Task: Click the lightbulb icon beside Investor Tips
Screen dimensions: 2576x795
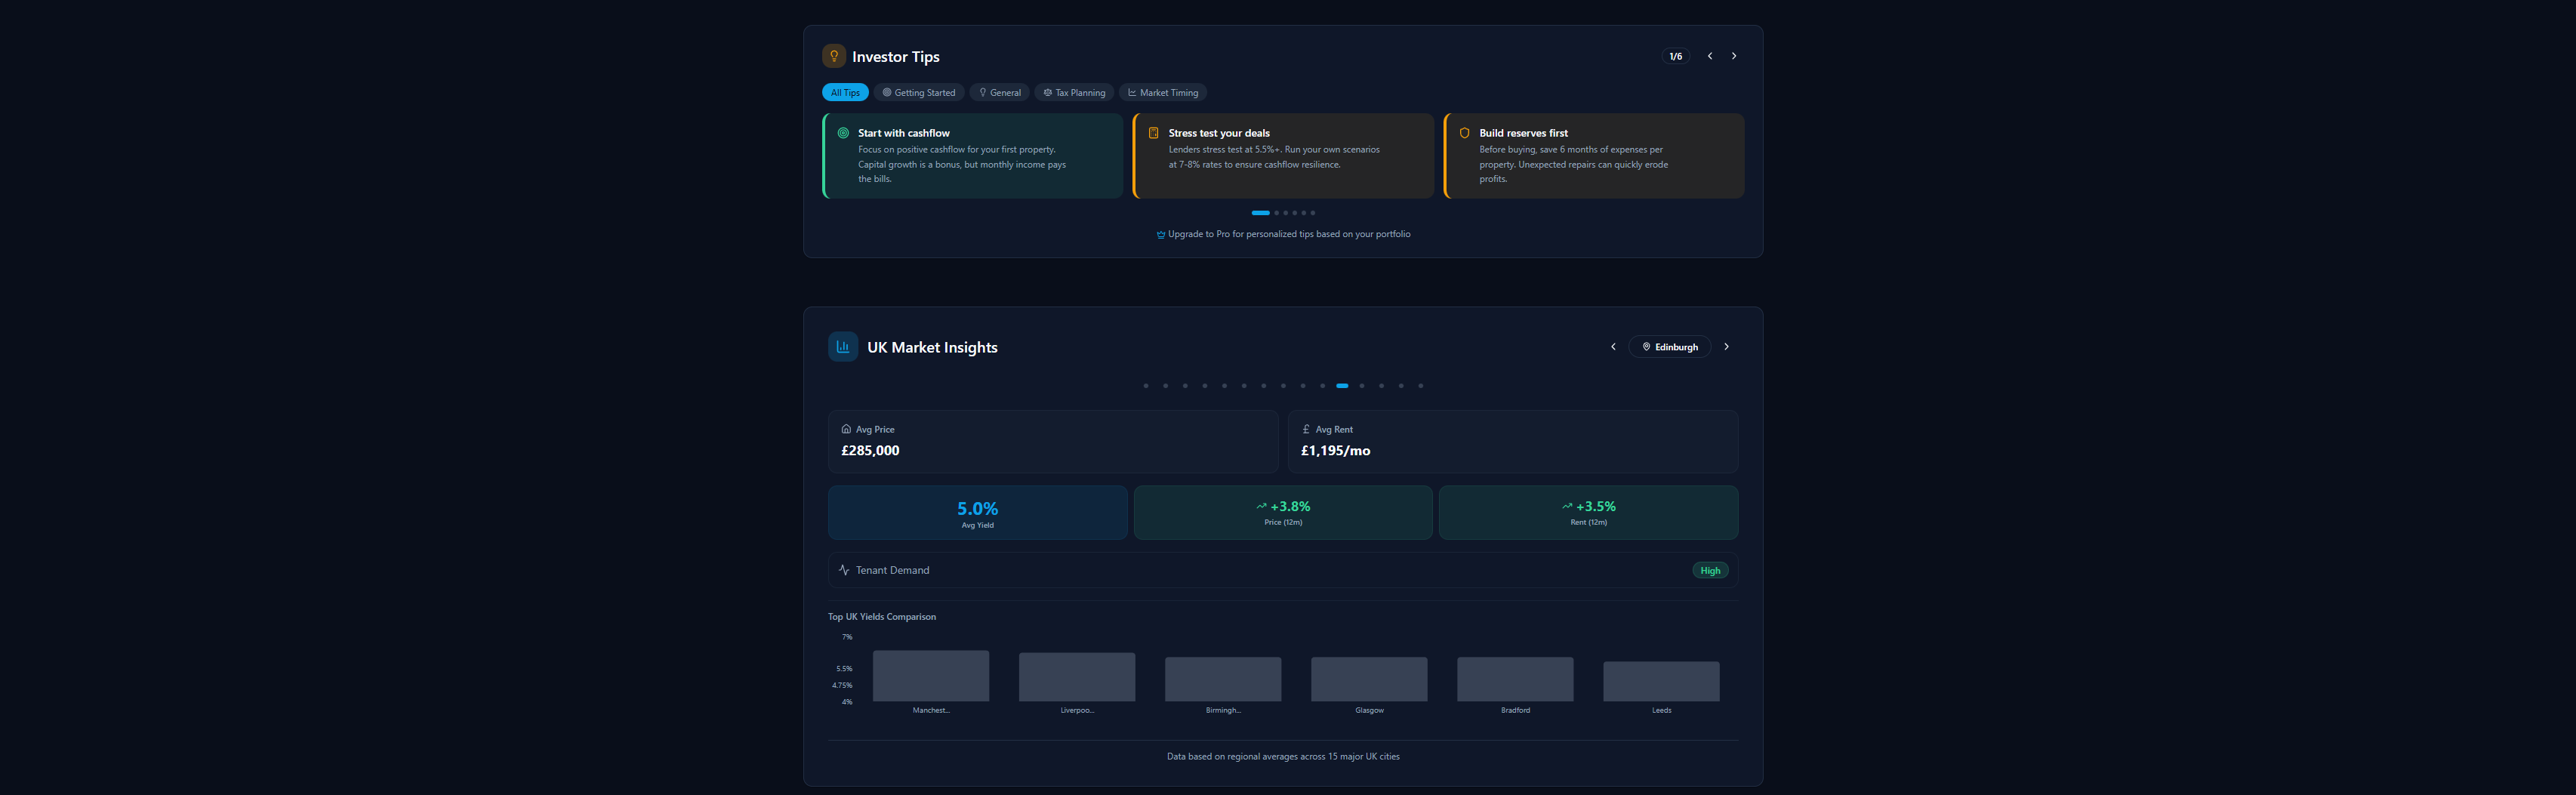Action: (835, 56)
